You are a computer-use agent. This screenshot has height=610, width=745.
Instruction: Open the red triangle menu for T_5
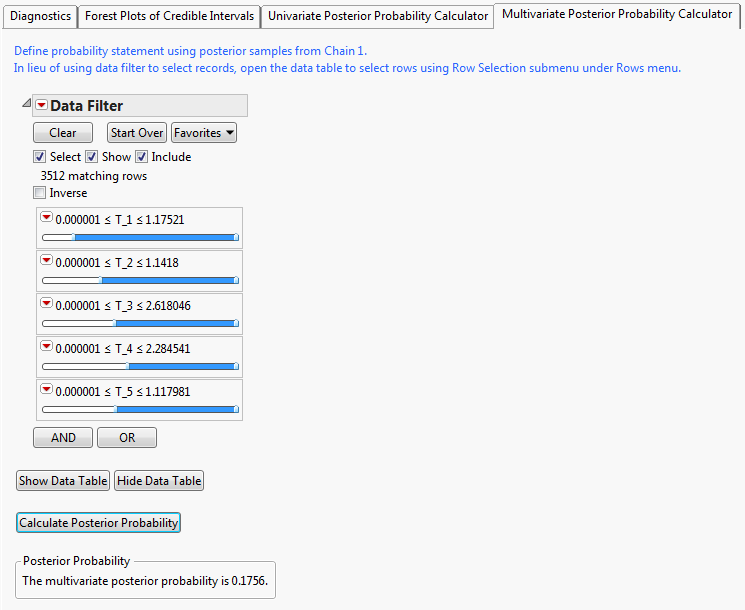pos(46,389)
